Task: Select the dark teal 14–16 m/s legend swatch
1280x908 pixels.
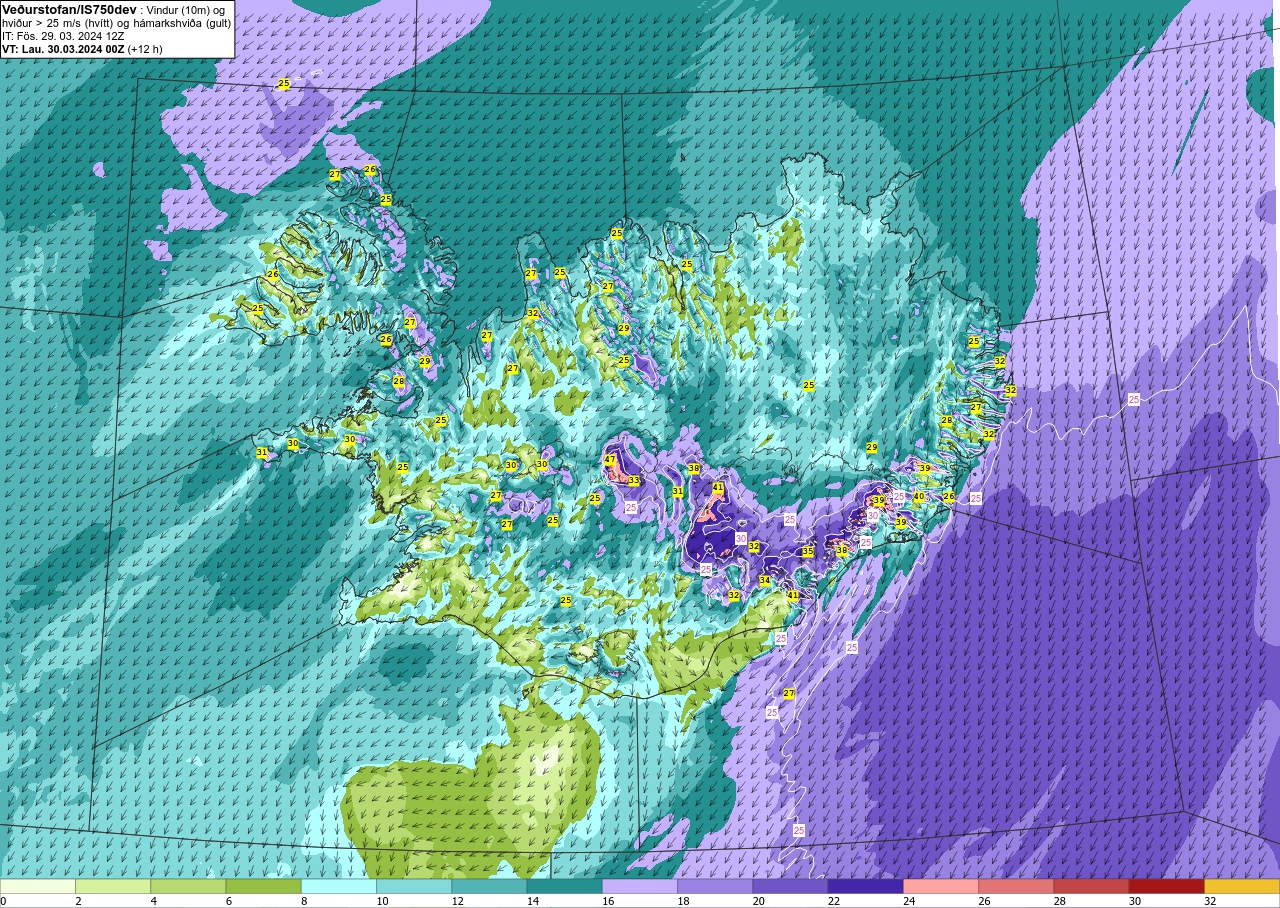Action: click(565, 886)
